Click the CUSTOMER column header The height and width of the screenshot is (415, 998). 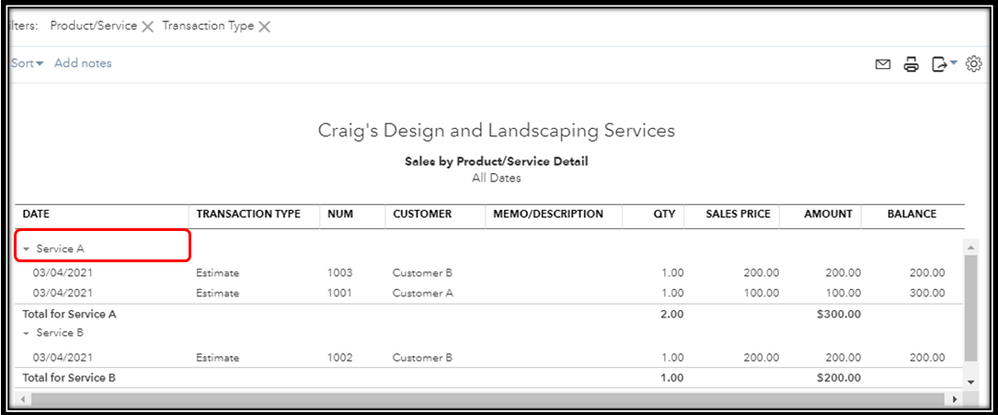pyautogui.click(x=422, y=215)
